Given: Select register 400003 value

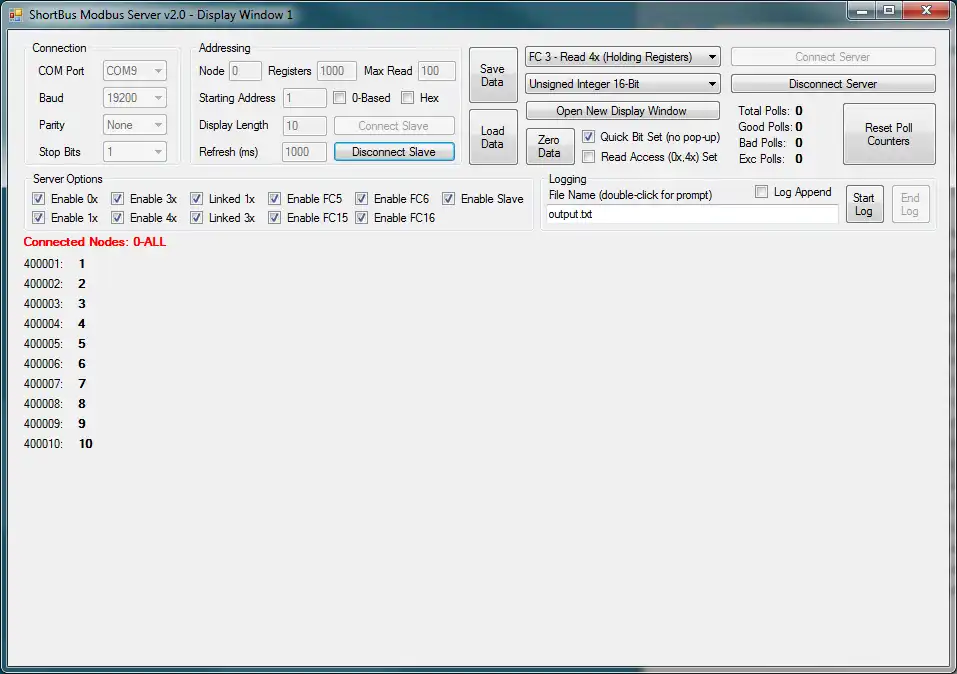Looking at the screenshot, I should (82, 304).
